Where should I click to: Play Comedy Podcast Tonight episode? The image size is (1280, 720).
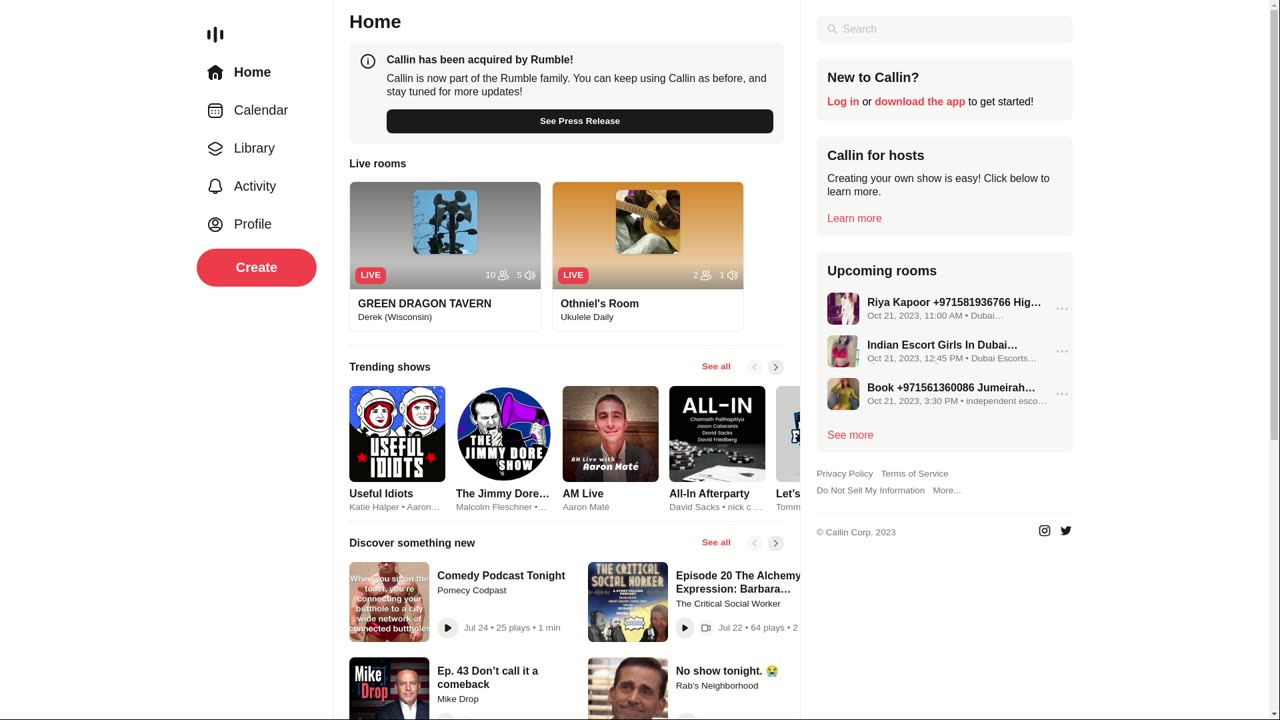tap(447, 628)
